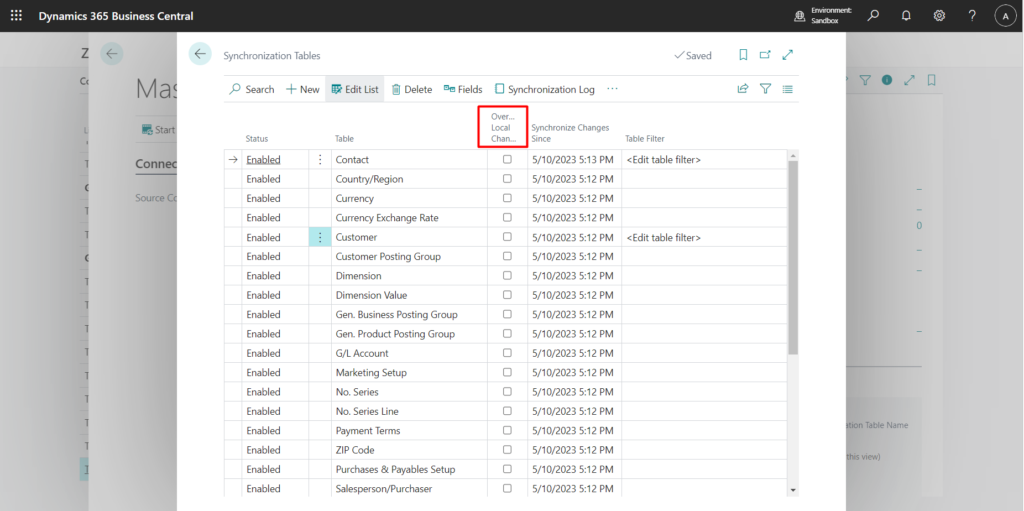The image size is (1024, 511).
Task: Select the No. Series Line table cell
Action: click(409, 411)
